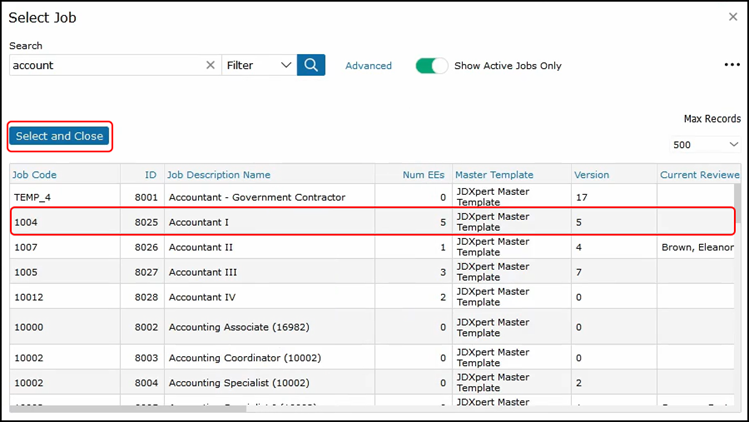Screen dimensions: 749x422
Task: Clear the search text with X icon
Action: pos(210,65)
